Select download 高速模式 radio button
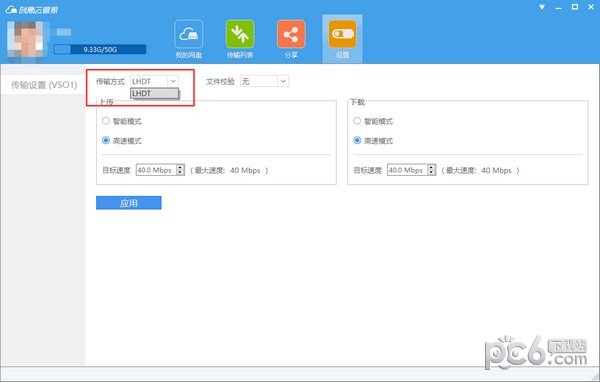 (357, 140)
